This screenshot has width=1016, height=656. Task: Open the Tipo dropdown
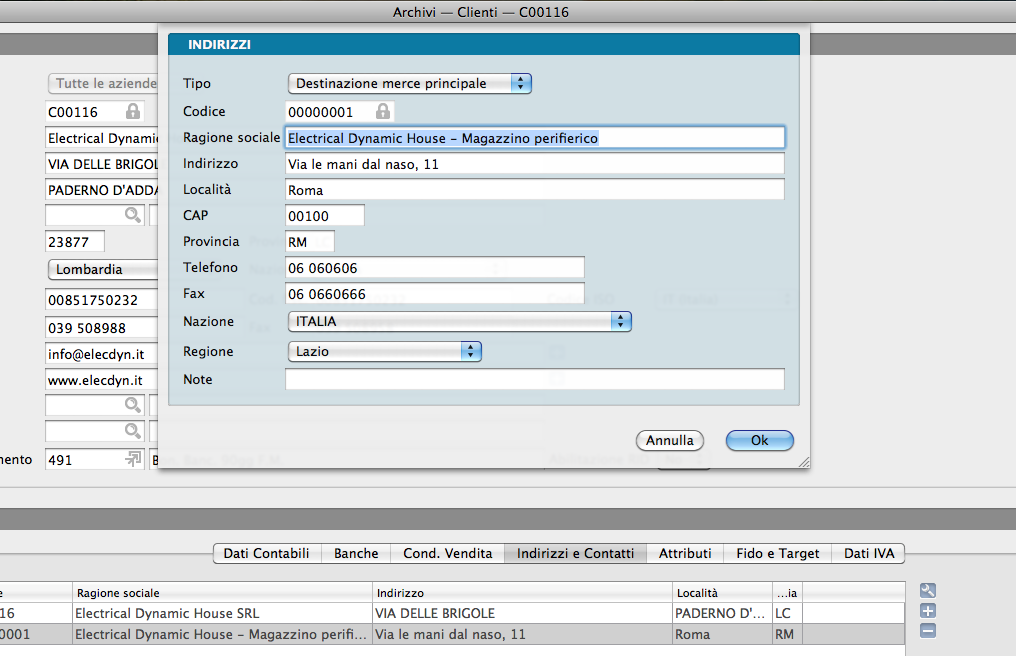409,84
